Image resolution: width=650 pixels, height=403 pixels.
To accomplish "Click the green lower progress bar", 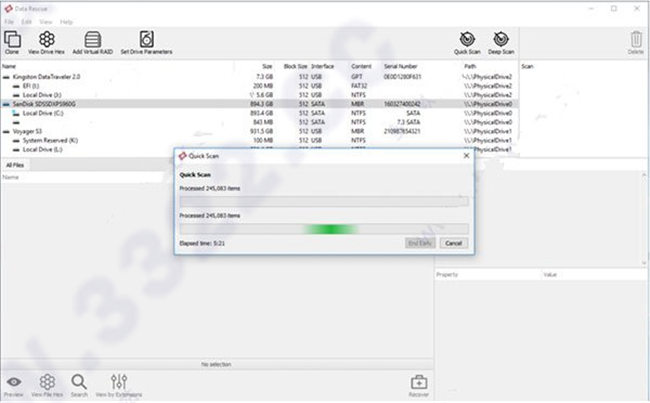I will click(x=324, y=229).
